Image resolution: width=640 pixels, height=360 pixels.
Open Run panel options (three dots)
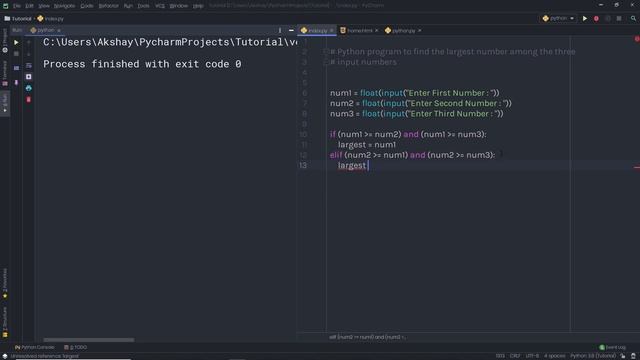280,30
